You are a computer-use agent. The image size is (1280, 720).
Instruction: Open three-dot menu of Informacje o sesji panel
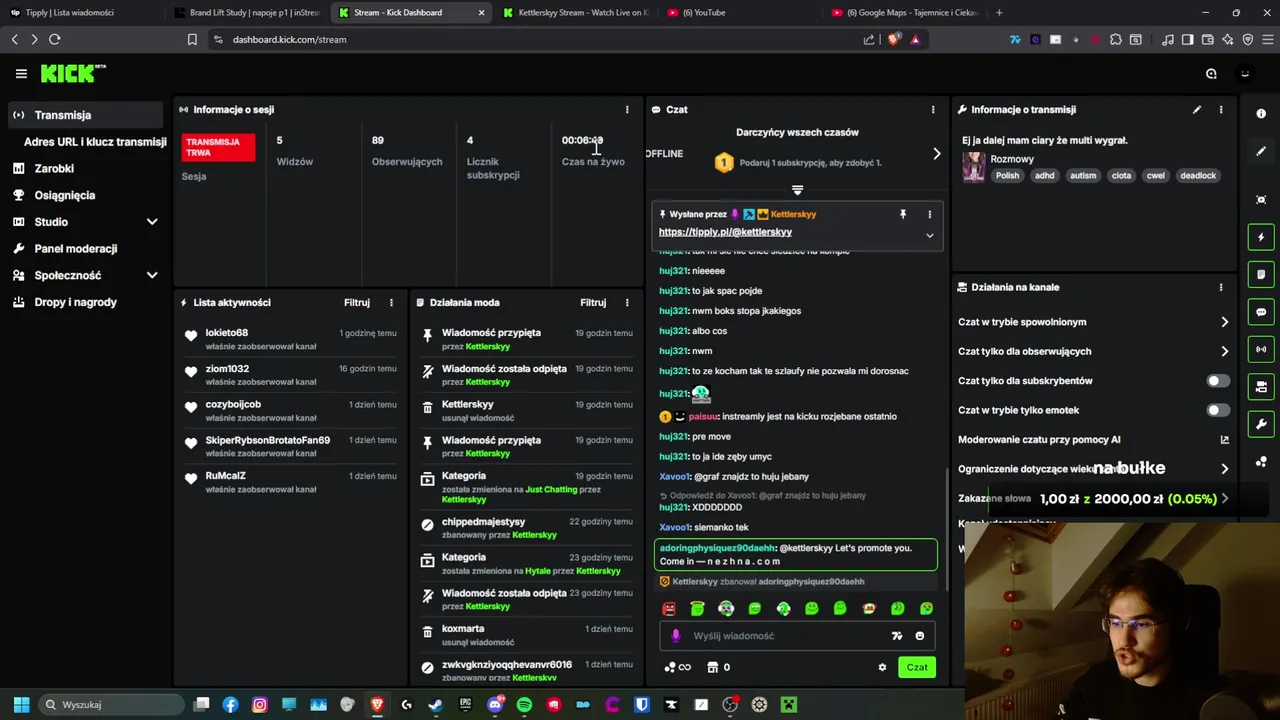[x=627, y=110]
